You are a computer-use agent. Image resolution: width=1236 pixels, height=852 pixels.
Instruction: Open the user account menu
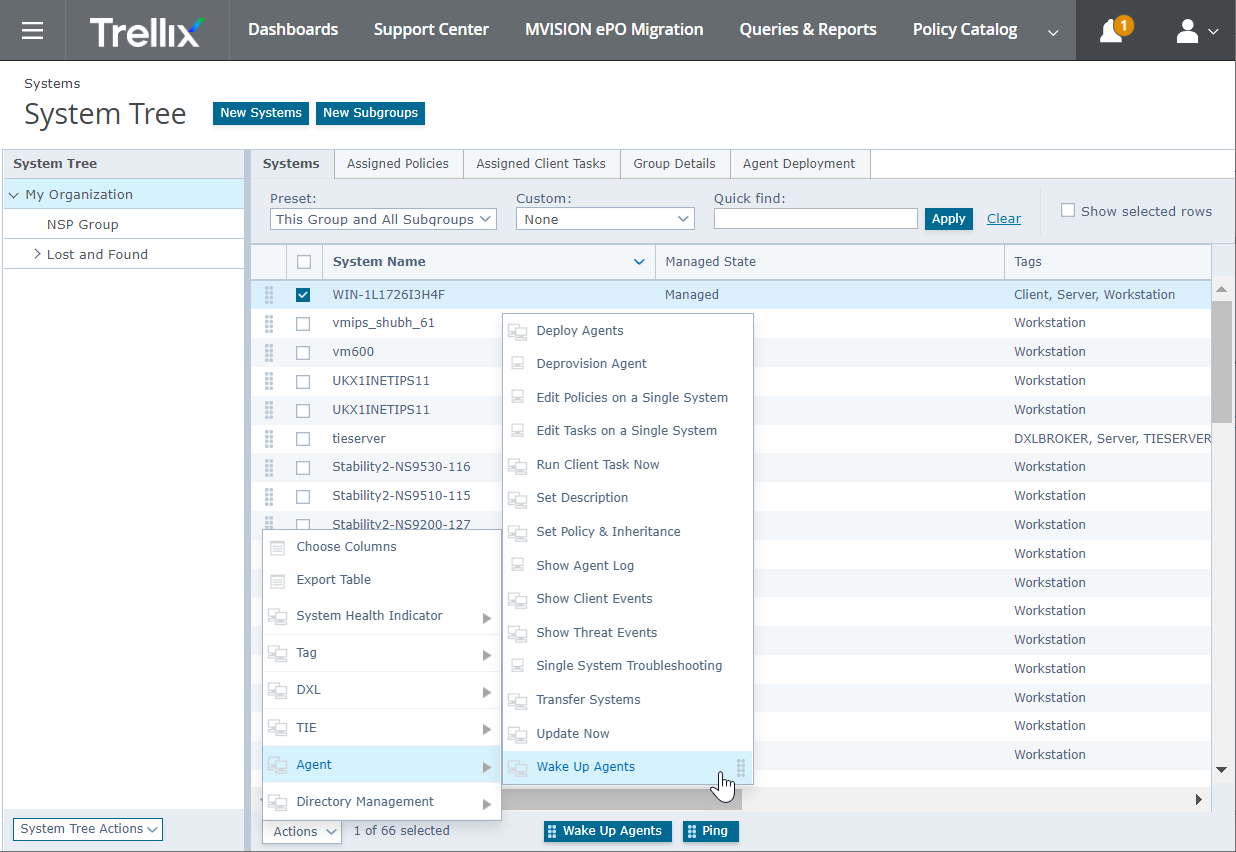click(x=1196, y=31)
